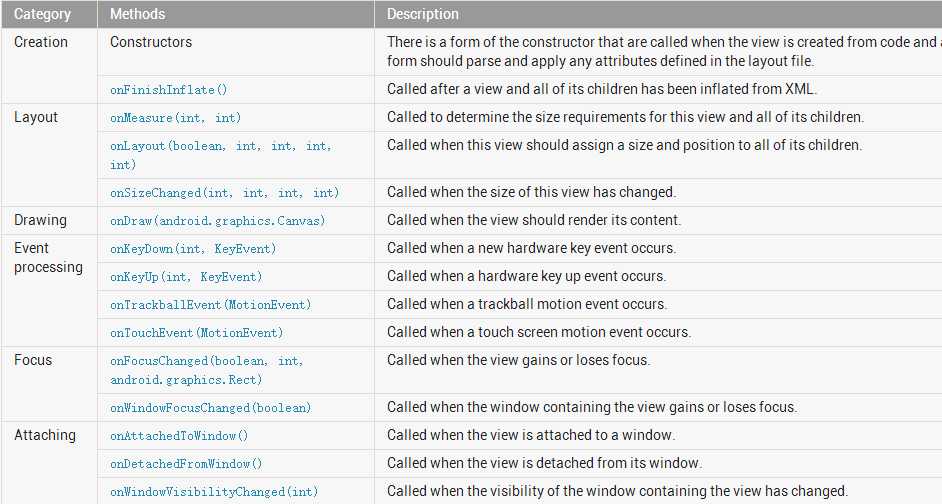Click description 'Called when a hardware key up event occurs'
Viewport: 942px width, 504px height.
pyautogui.click(x=527, y=276)
